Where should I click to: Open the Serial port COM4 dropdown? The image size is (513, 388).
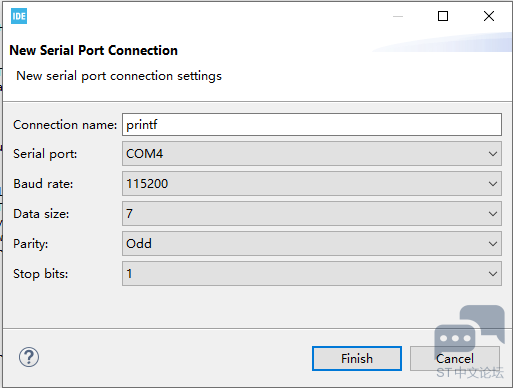click(x=312, y=154)
